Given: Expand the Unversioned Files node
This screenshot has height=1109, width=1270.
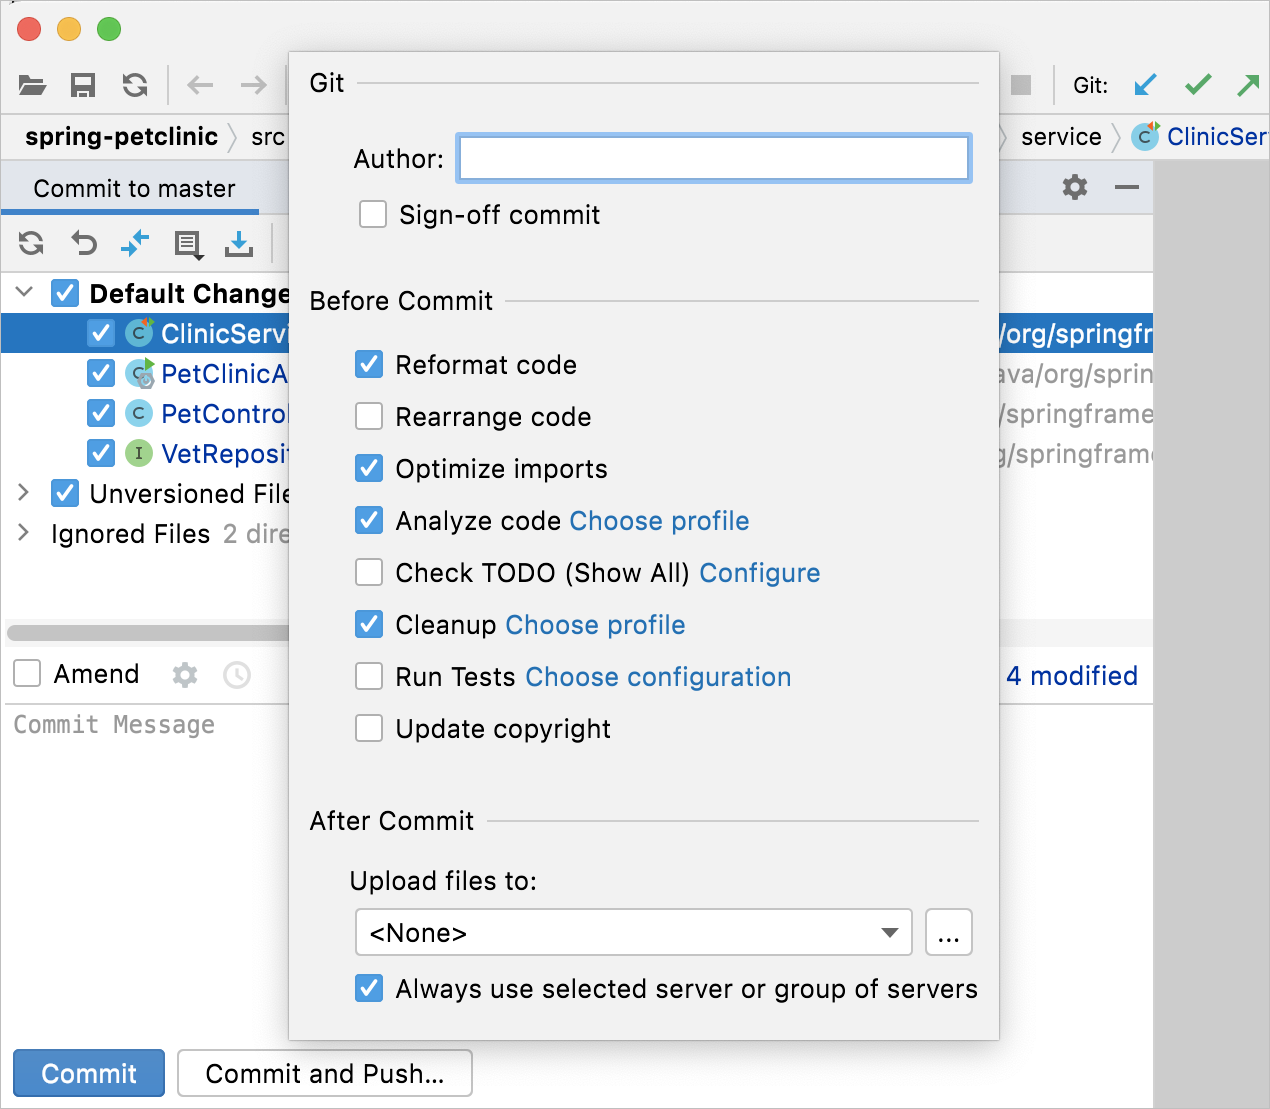Looking at the screenshot, I should click(x=24, y=492).
